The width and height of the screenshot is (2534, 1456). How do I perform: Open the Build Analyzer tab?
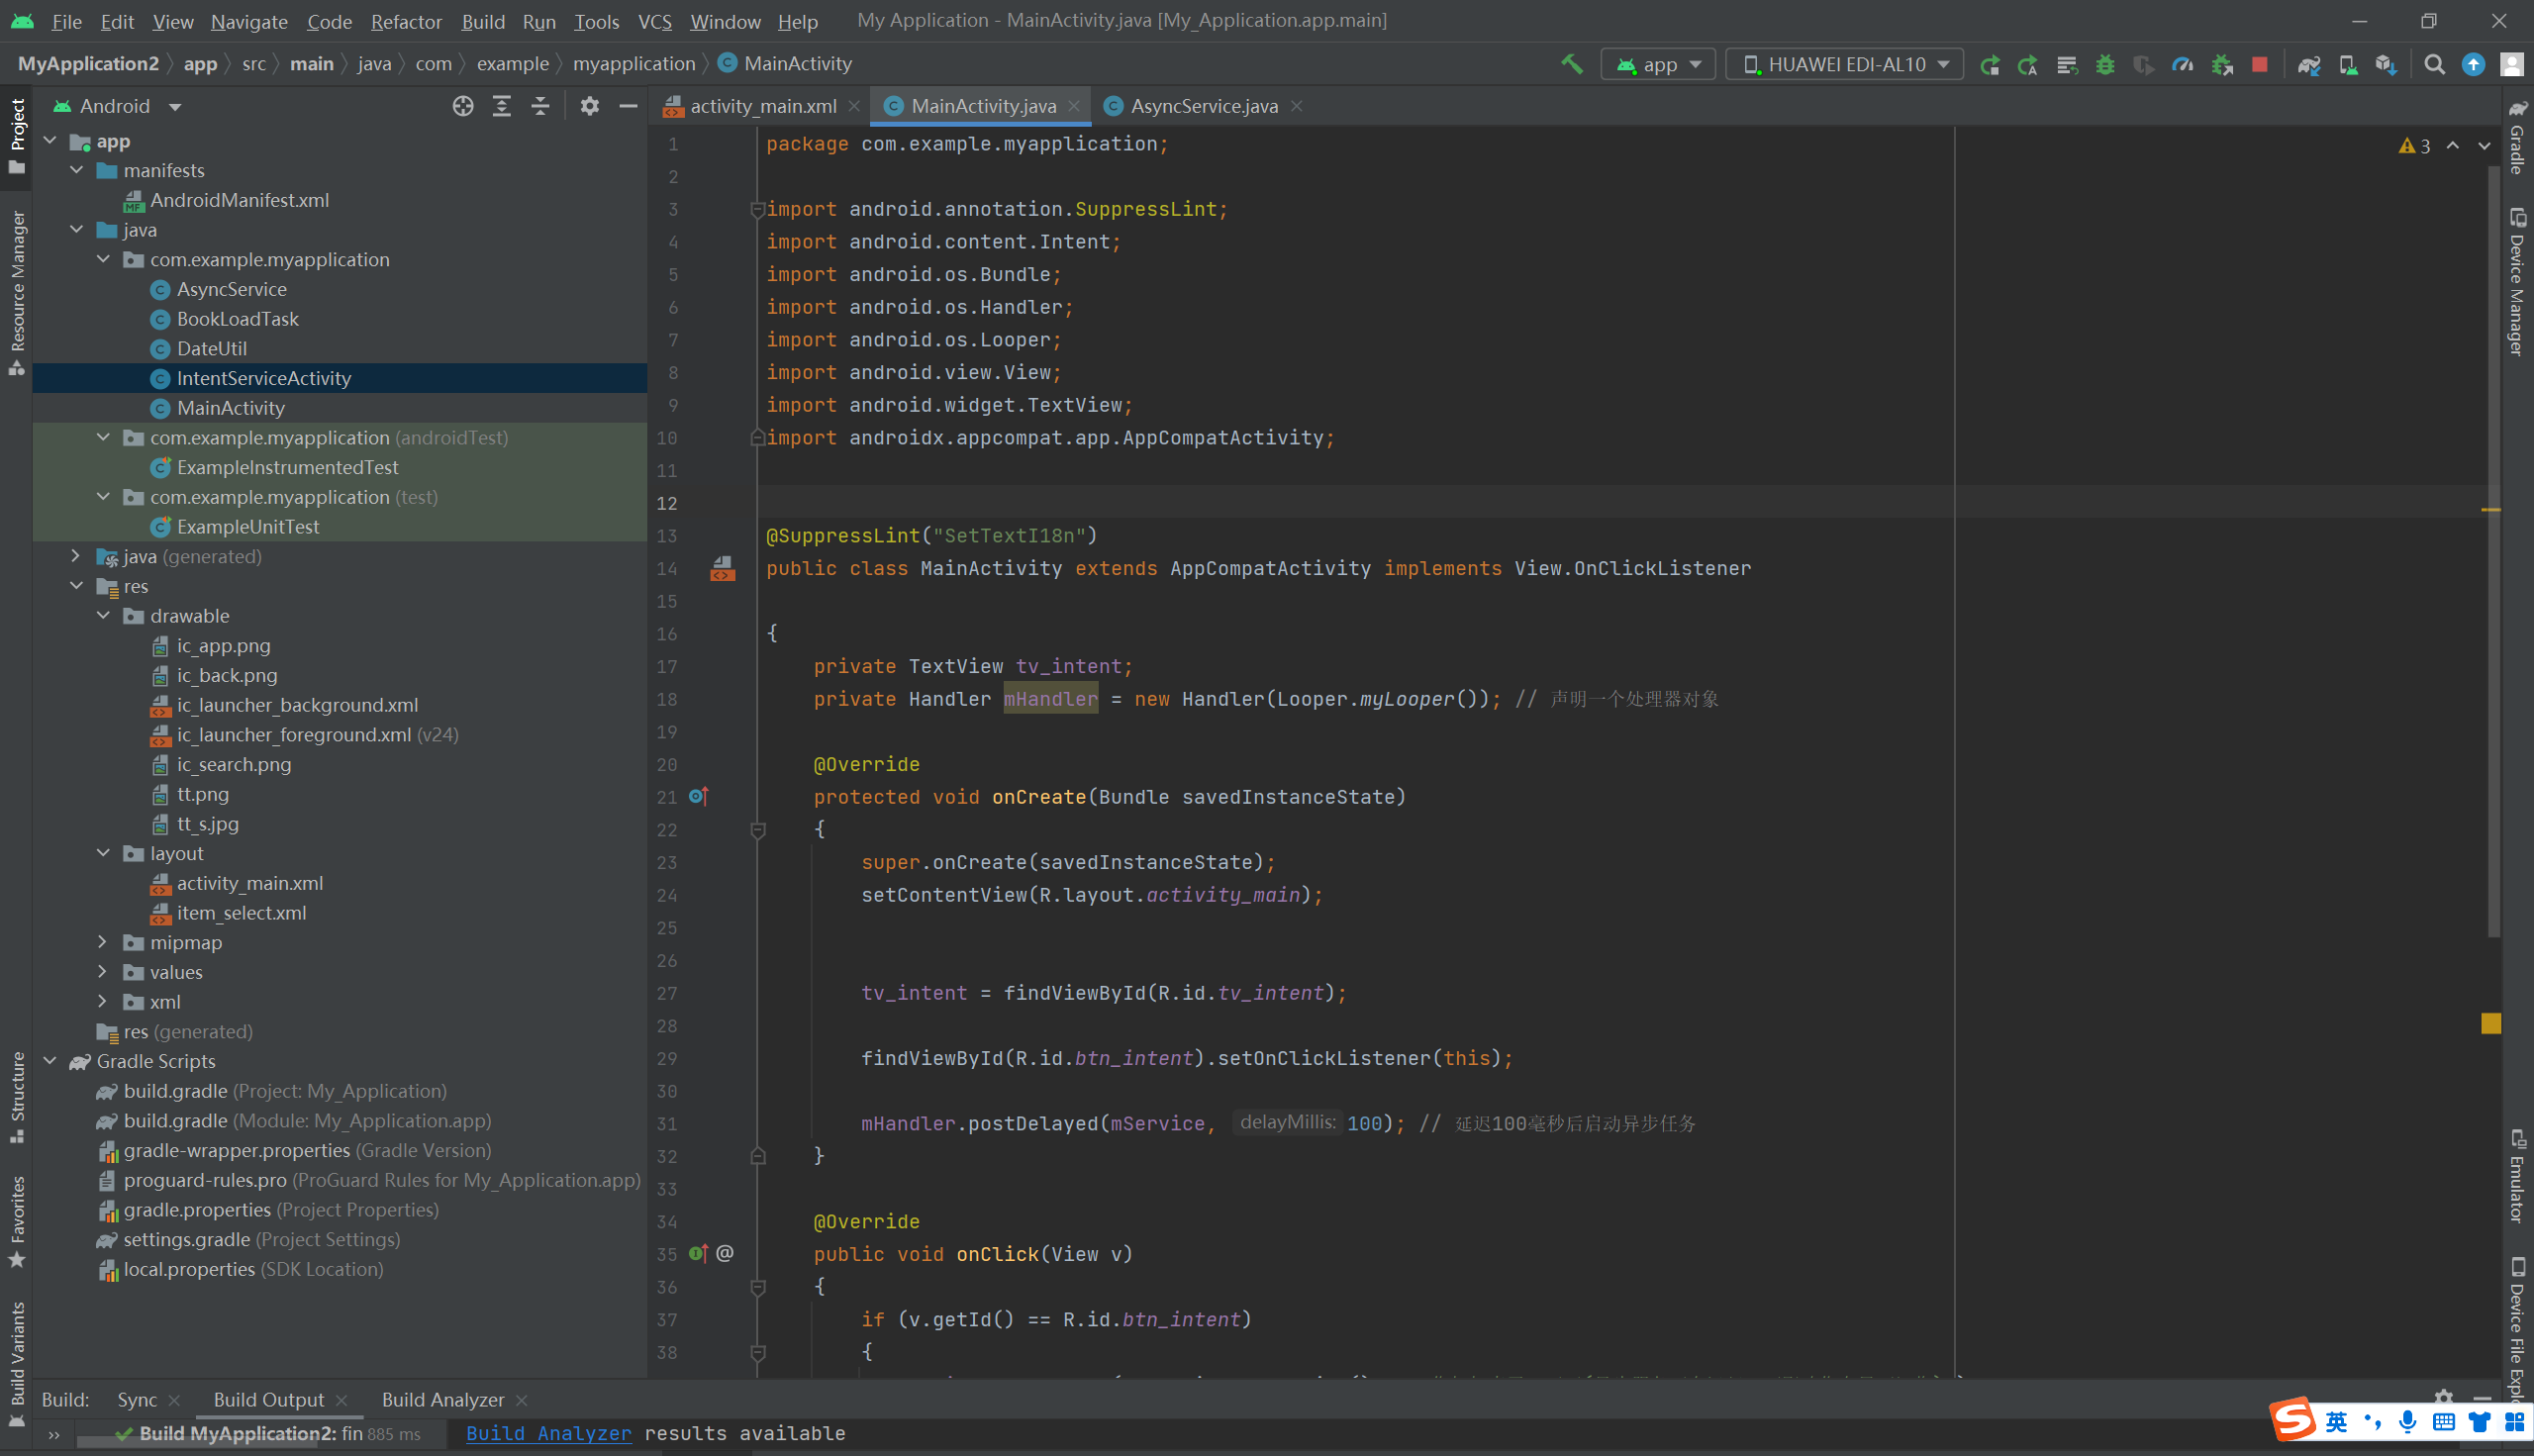[x=442, y=1399]
